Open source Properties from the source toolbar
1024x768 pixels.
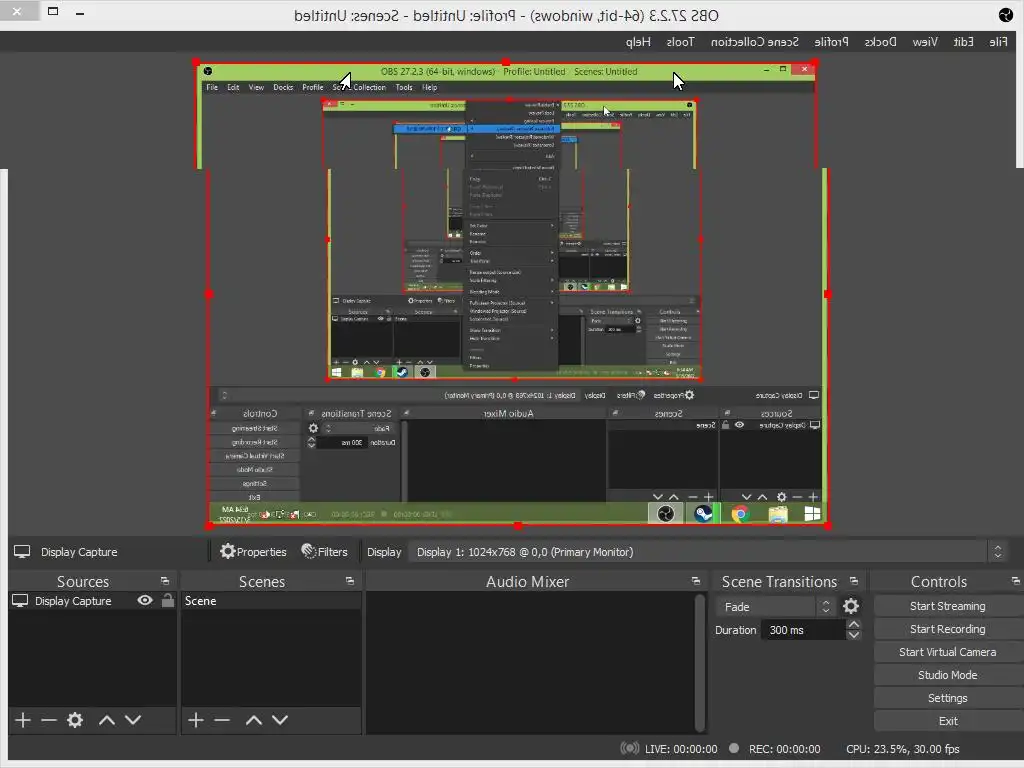click(253, 552)
